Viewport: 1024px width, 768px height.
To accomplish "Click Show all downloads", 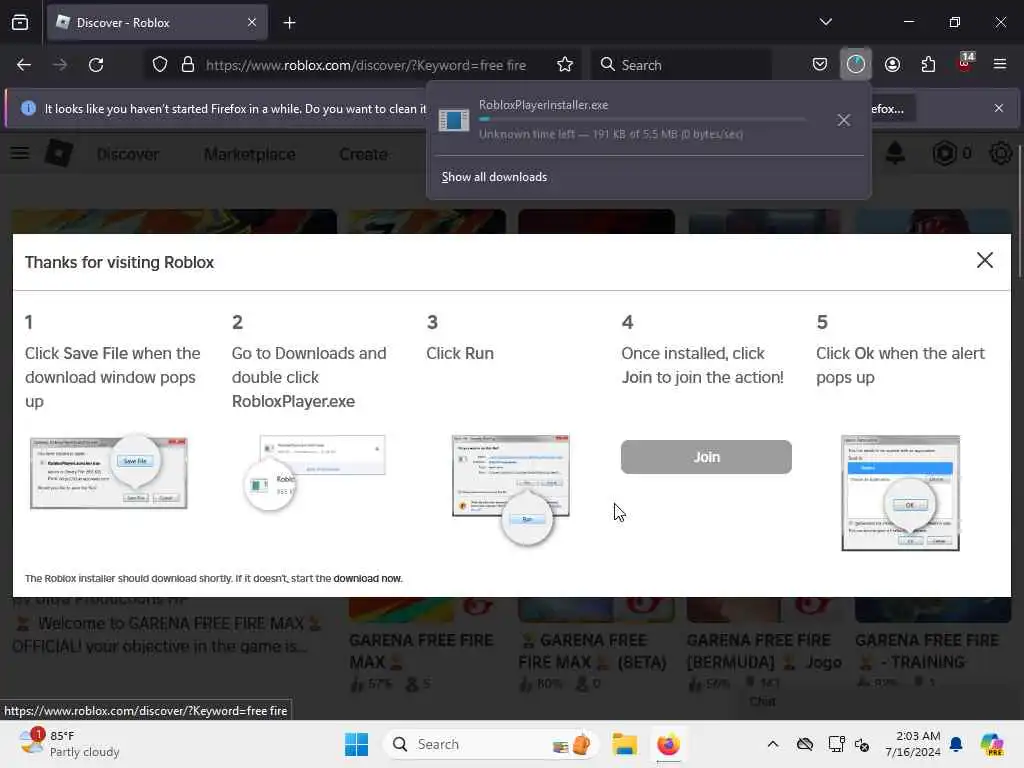I will coord(494,177).
